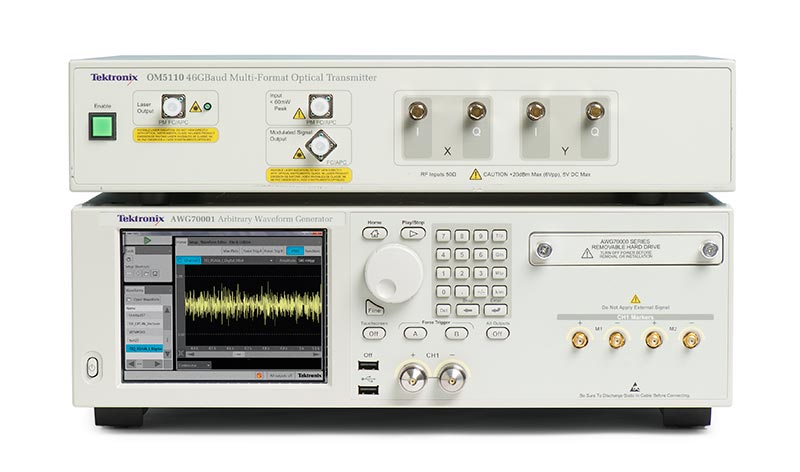Viewport: 800px width, 472px height.
Task: Tap the orange status icon in screen footer
Action: point(259,376)
